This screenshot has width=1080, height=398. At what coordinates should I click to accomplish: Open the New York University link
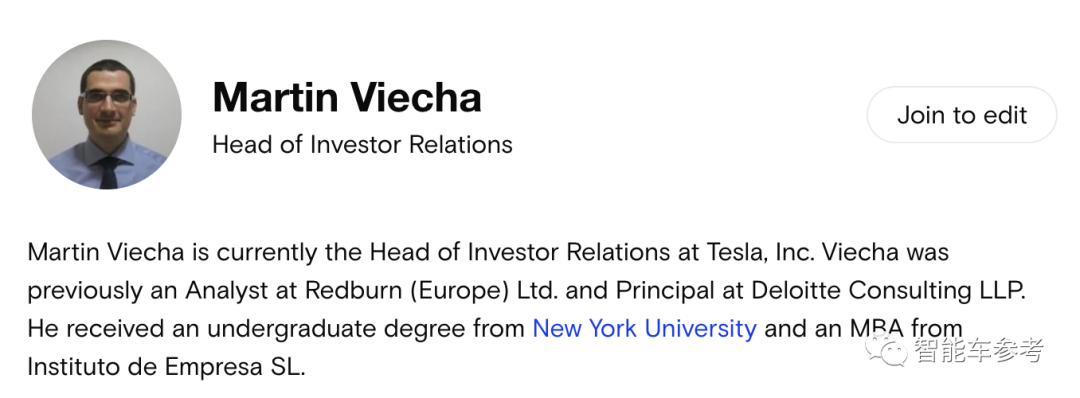pyautogui.click(x=645, y=328)
